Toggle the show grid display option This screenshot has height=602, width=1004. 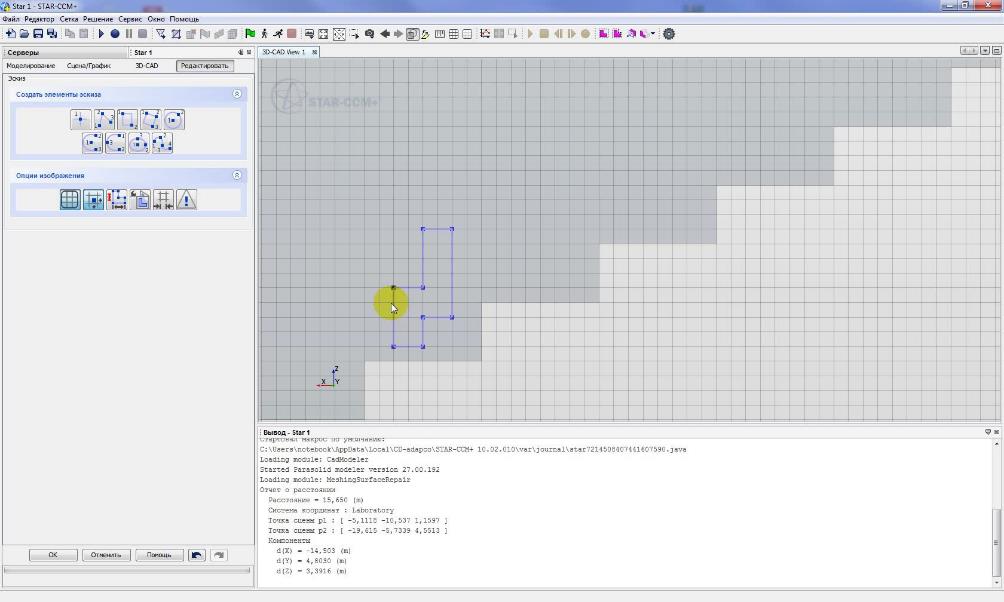(70, 200)
